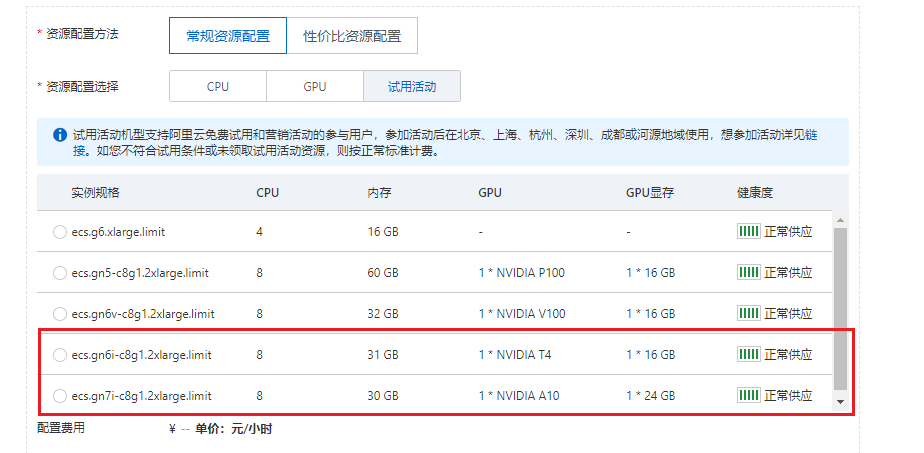Select ecs.gn6i-c8g1.2xlarge.limit radio button
The image size is (924, 453).
click(x=60, y=355)
